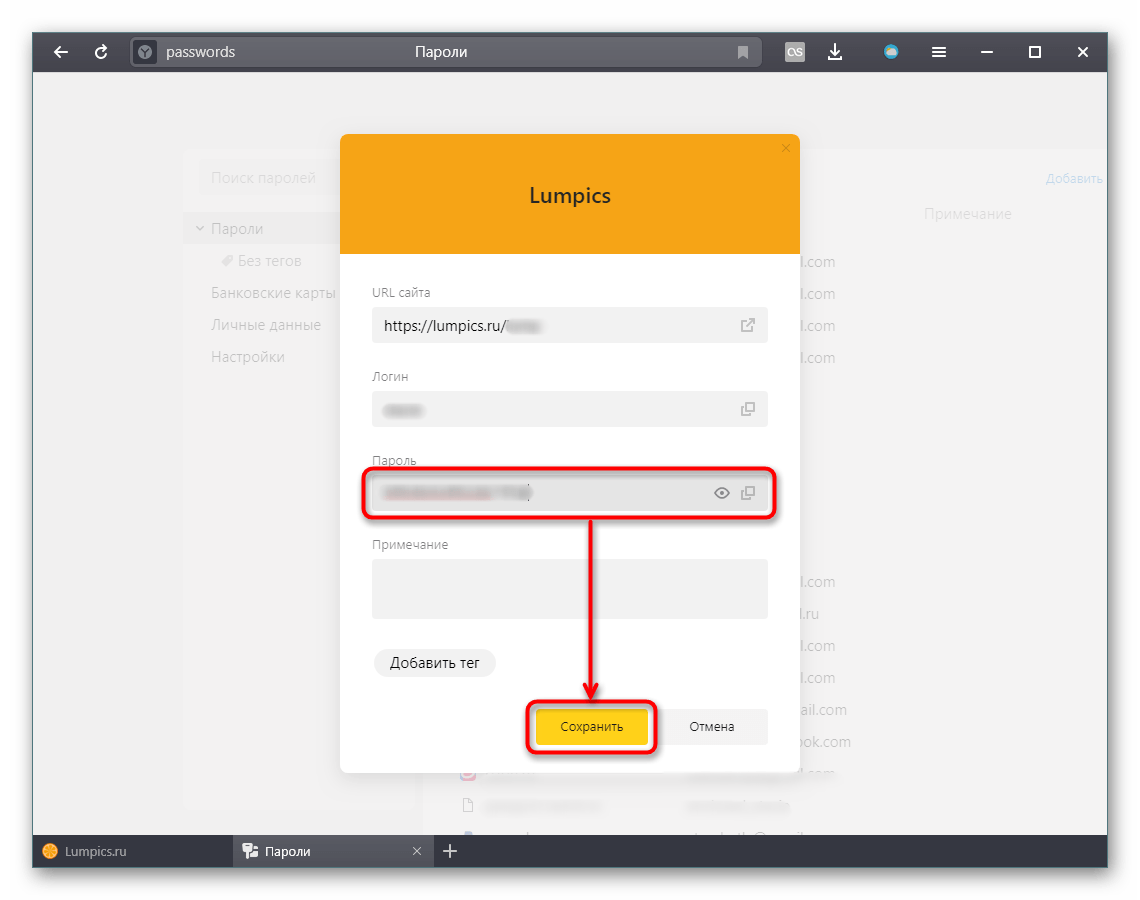Open the Last.fm extension icon
The image size is (1140, 900).
pos(795,52)
